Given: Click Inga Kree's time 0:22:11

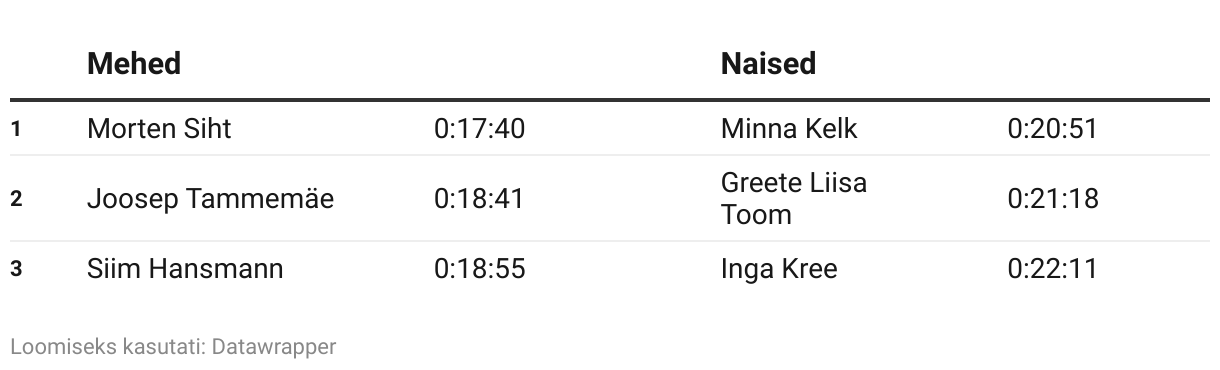Looking at the screenshot, I should [1053, 269].
